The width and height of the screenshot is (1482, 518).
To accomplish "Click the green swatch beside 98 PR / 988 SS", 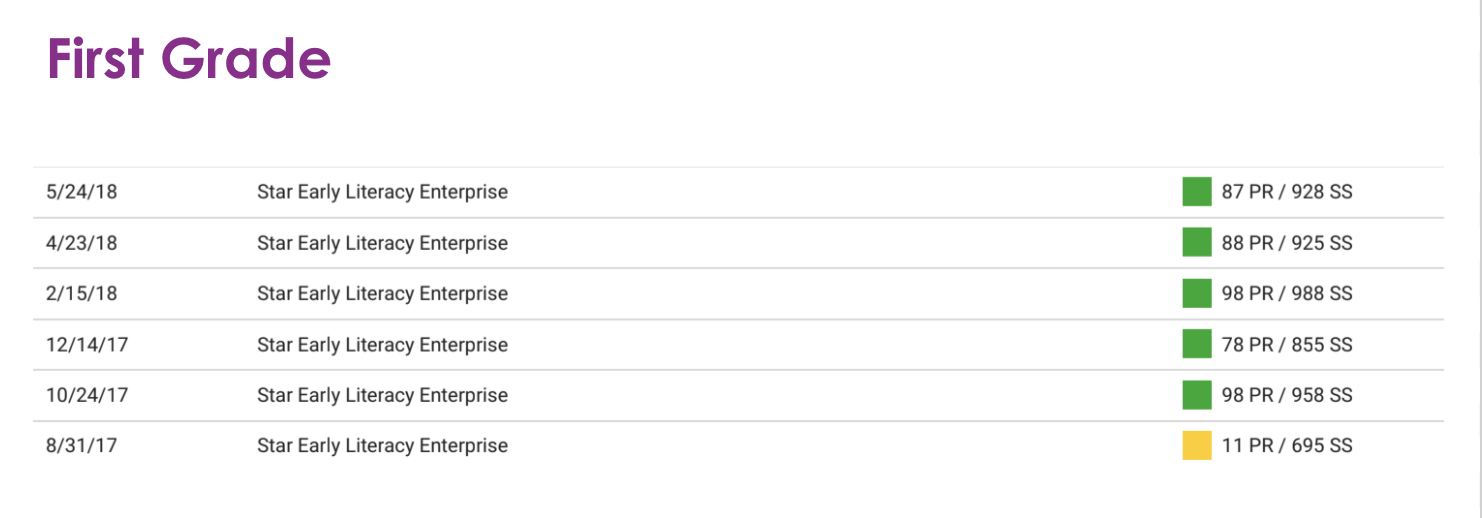I will pyautogui.click(x=1196, y=294).
